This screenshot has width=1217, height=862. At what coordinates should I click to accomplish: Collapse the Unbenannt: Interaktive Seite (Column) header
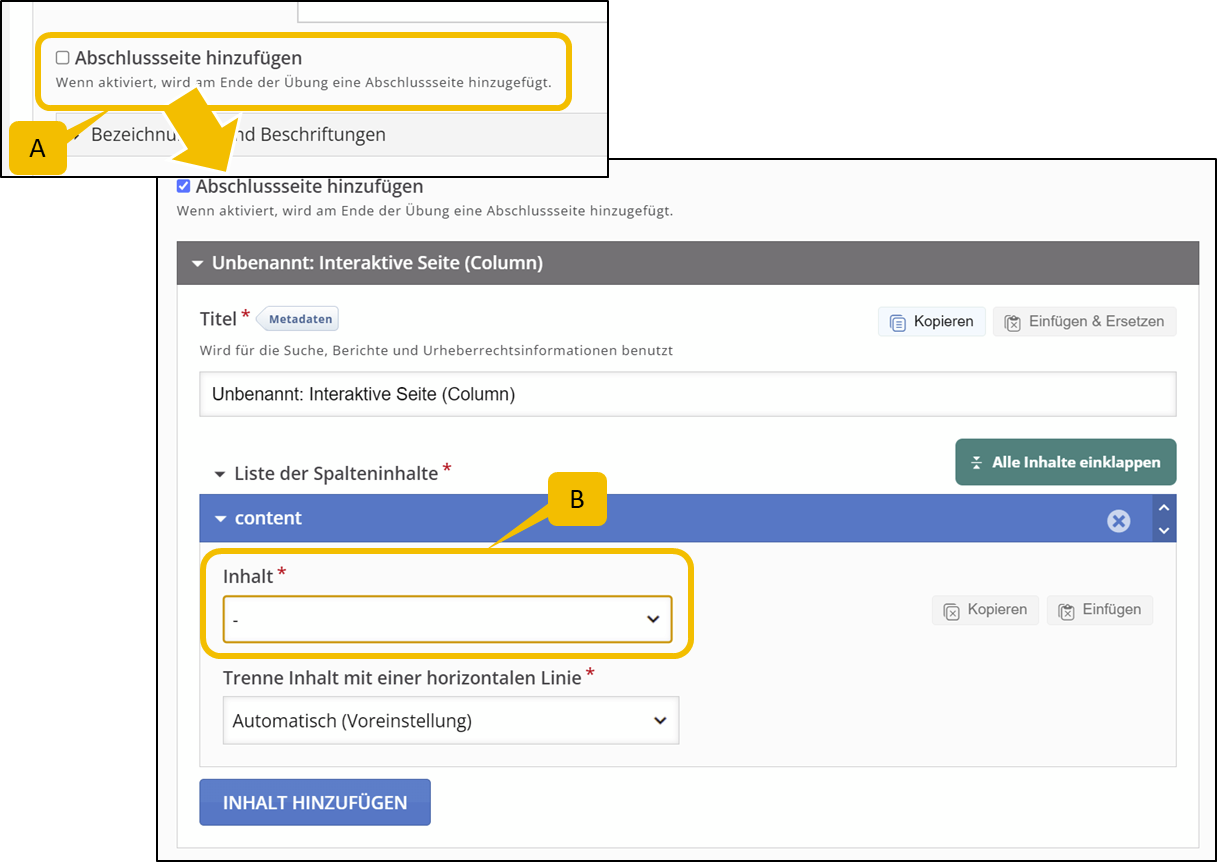[x=197, y=263]
